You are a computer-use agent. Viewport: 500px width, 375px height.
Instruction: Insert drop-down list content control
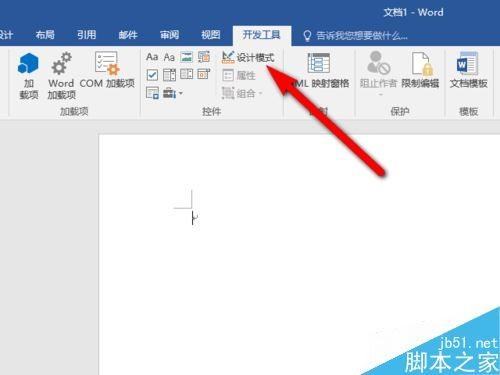187,75
